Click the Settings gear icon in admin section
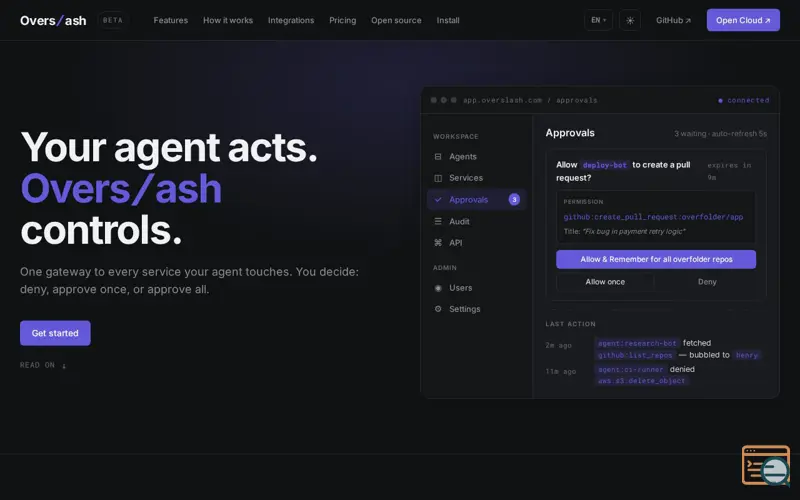Viewport: 800px width, 500px height. [x=438, y=309]
